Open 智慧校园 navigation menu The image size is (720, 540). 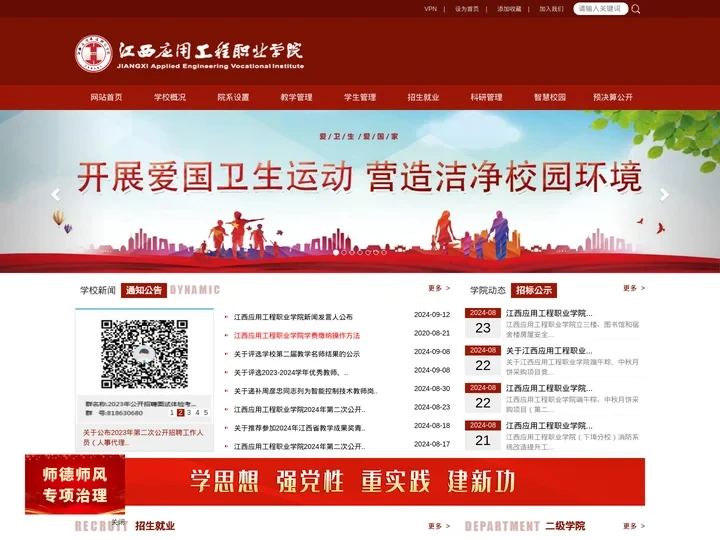point(550,97)
